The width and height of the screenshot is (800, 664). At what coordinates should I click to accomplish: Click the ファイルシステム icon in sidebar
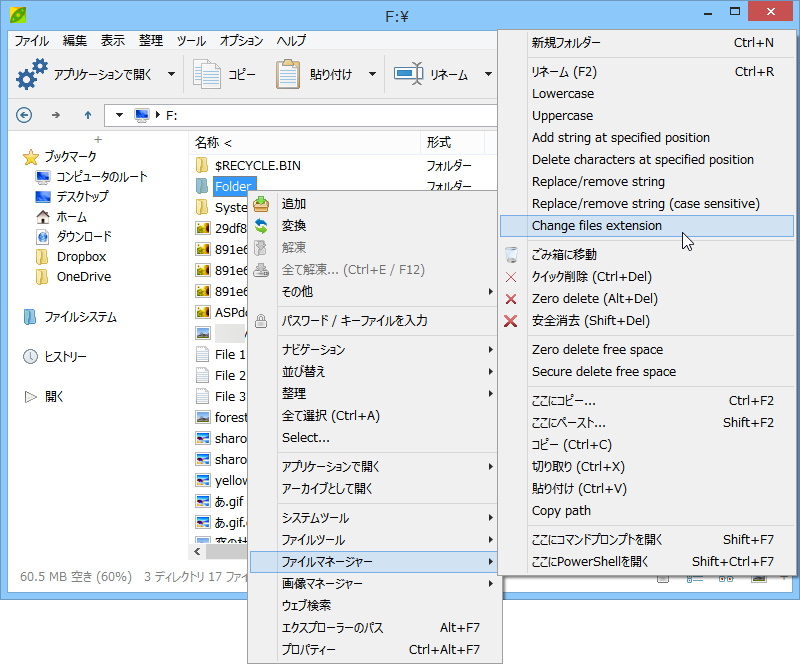point(29,318)
